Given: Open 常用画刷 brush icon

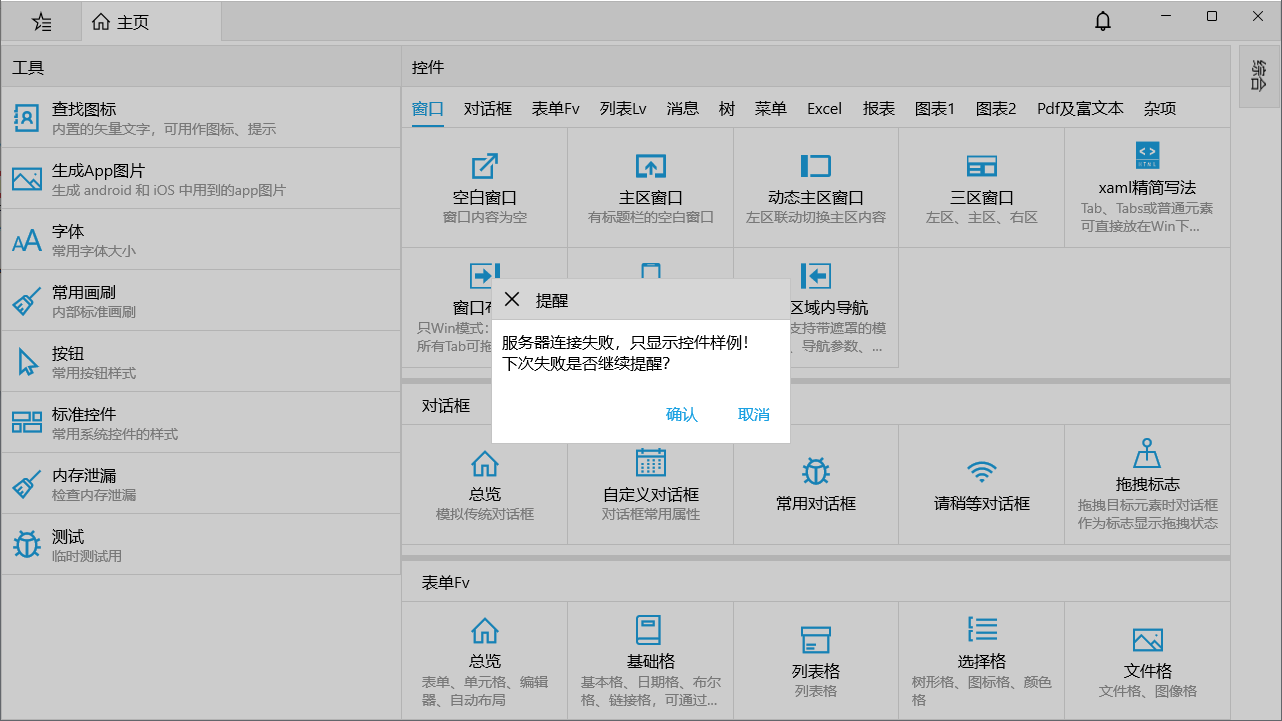Looking at the screenshot, I should (26, 301).
